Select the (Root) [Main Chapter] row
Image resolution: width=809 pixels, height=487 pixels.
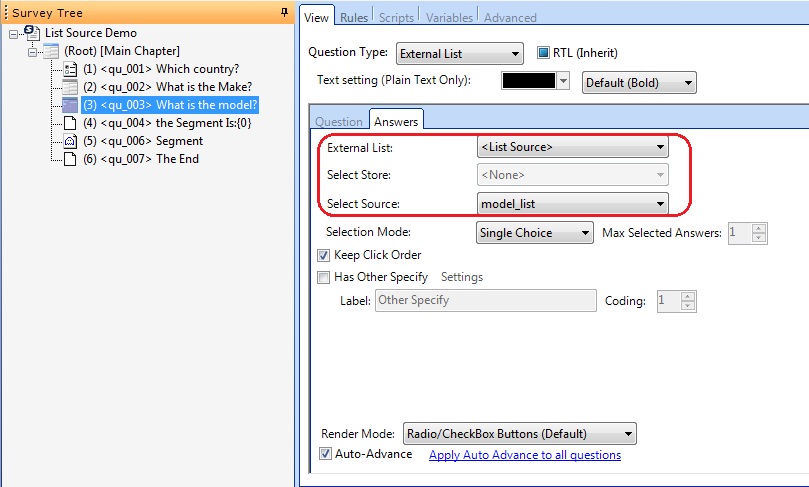click(122, 51)
